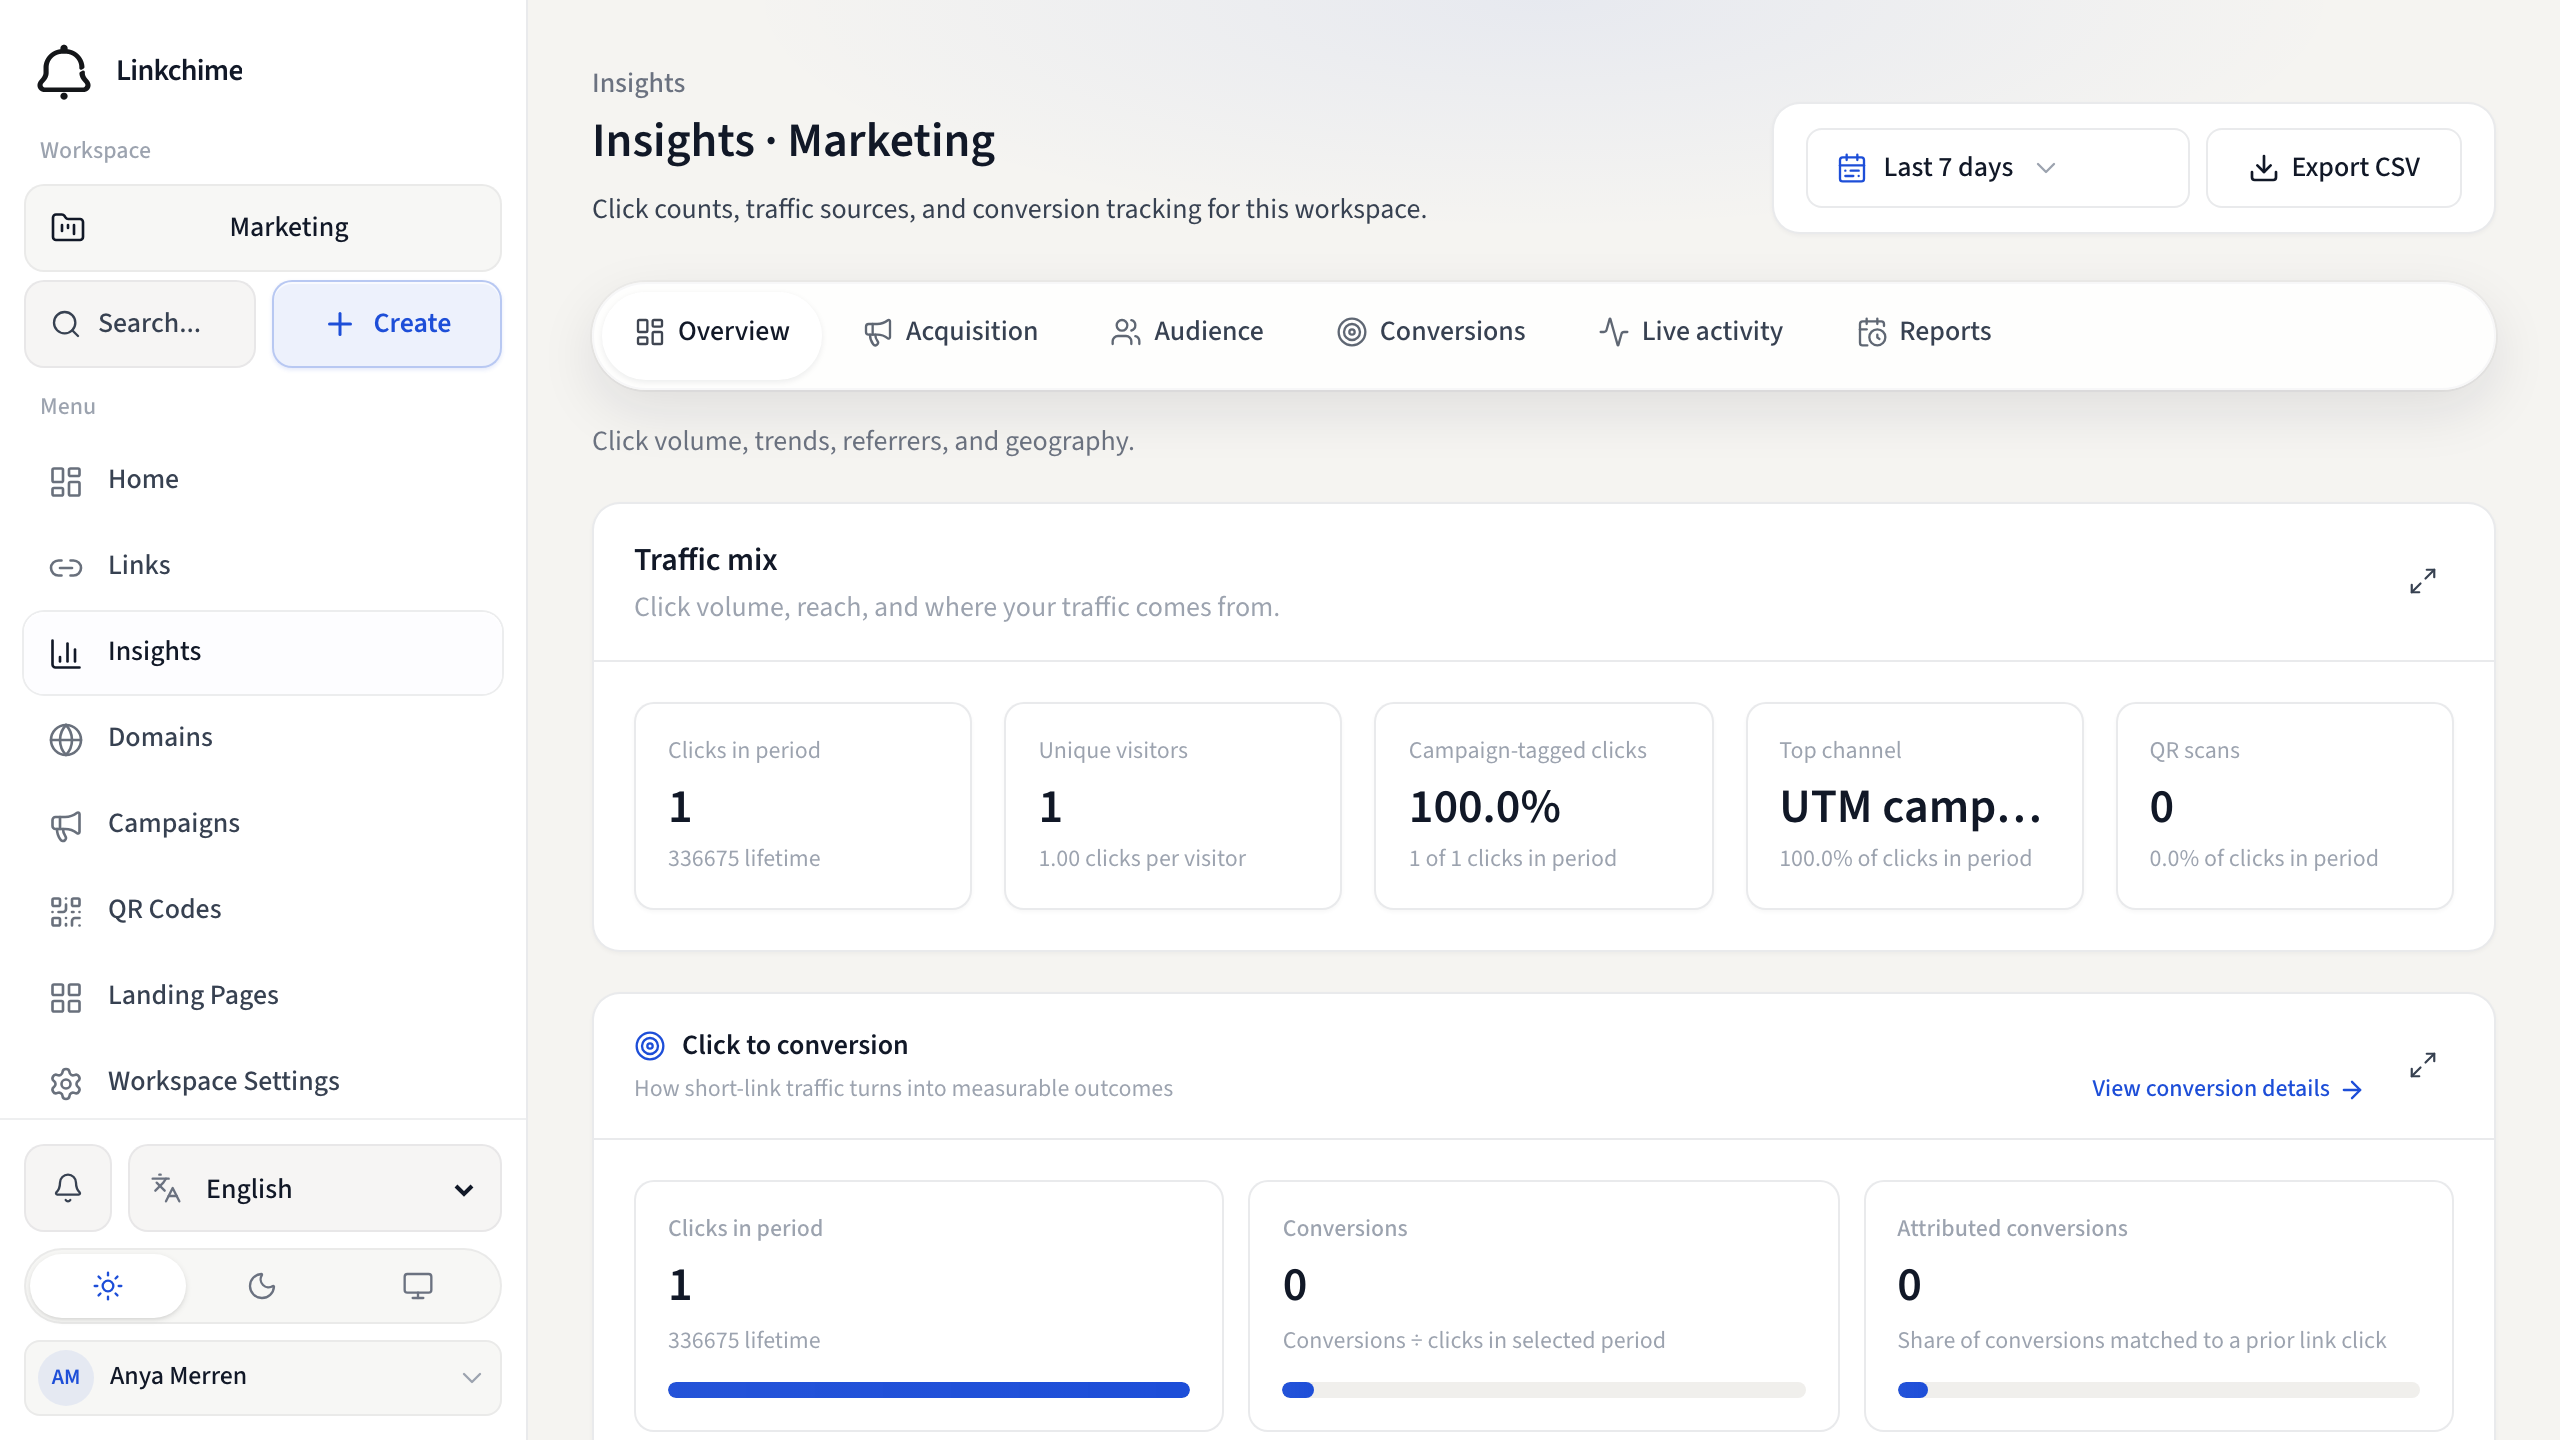
Task: Open Workspace Settings
Action: coord(263,1082)
